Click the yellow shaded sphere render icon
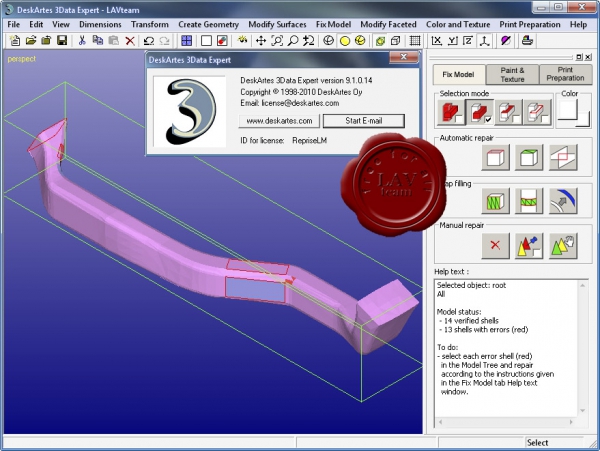Image resolution: width=600 pixels, height=451 pixels. click(345, 41)
